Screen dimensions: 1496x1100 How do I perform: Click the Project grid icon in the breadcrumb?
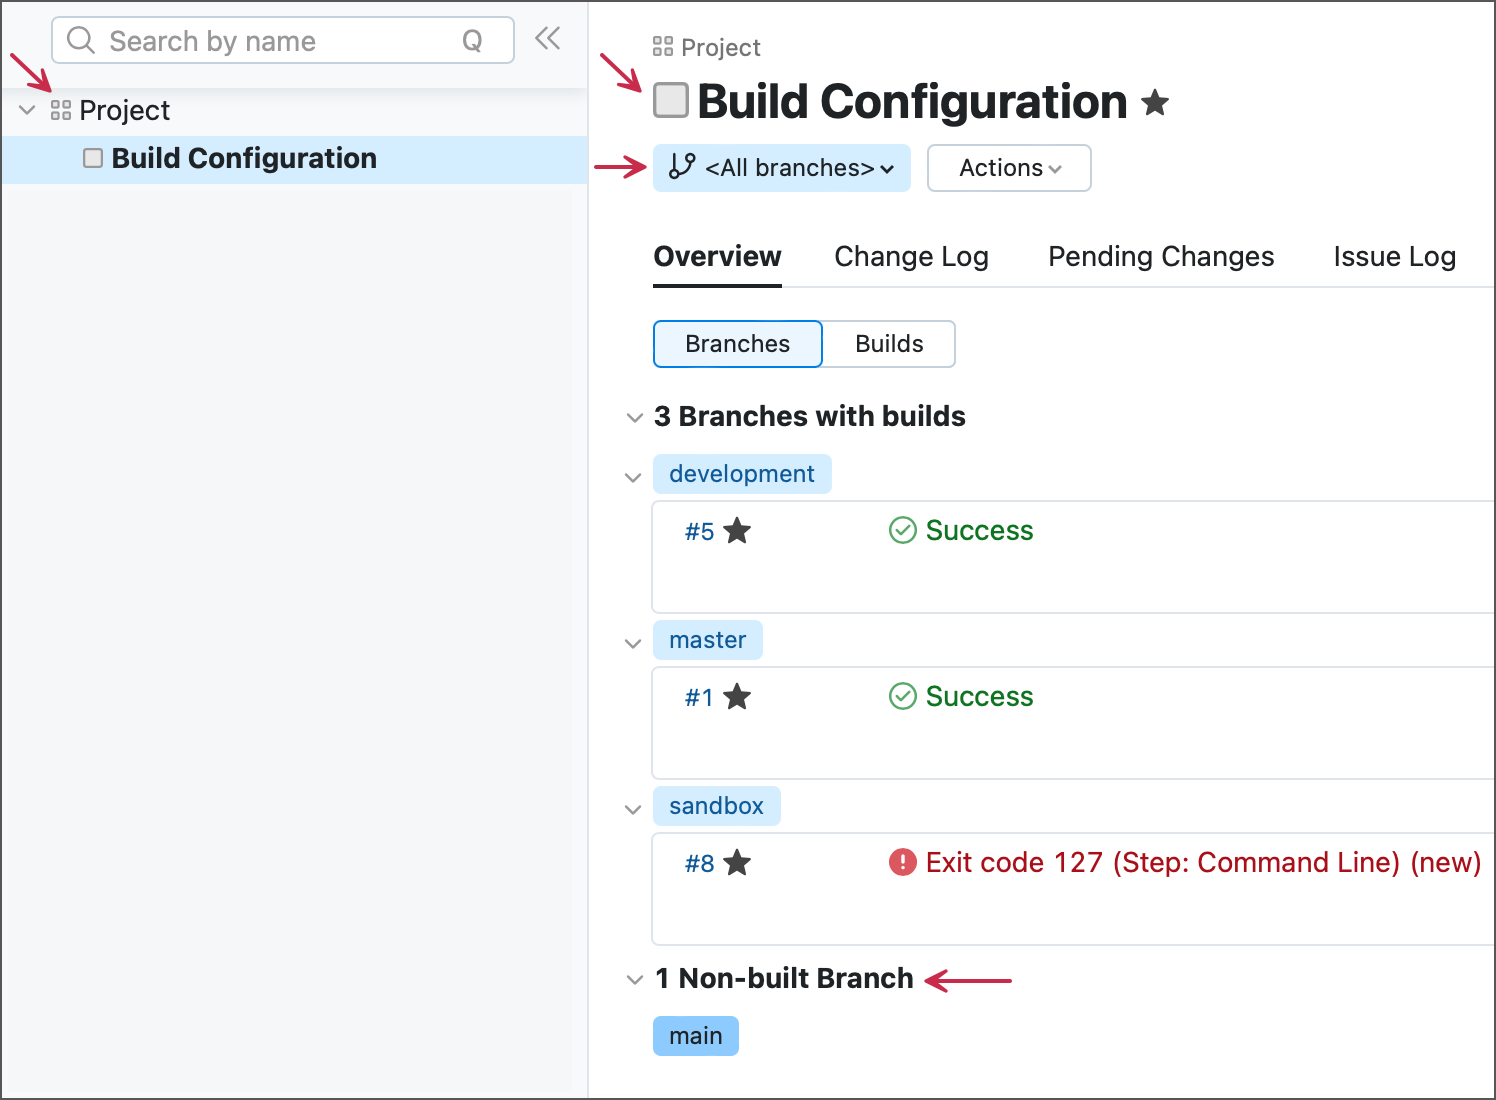click(x=660, y=46)
